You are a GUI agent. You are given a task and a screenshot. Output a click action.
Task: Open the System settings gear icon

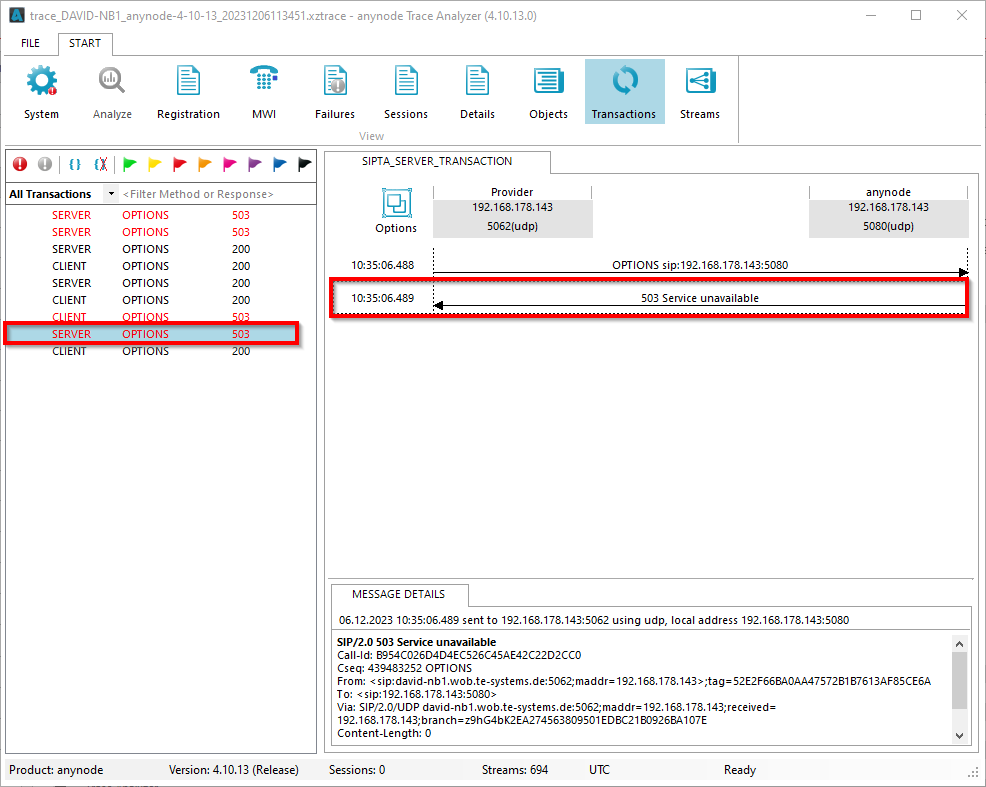pyautogui.click(x=41, y=90)
